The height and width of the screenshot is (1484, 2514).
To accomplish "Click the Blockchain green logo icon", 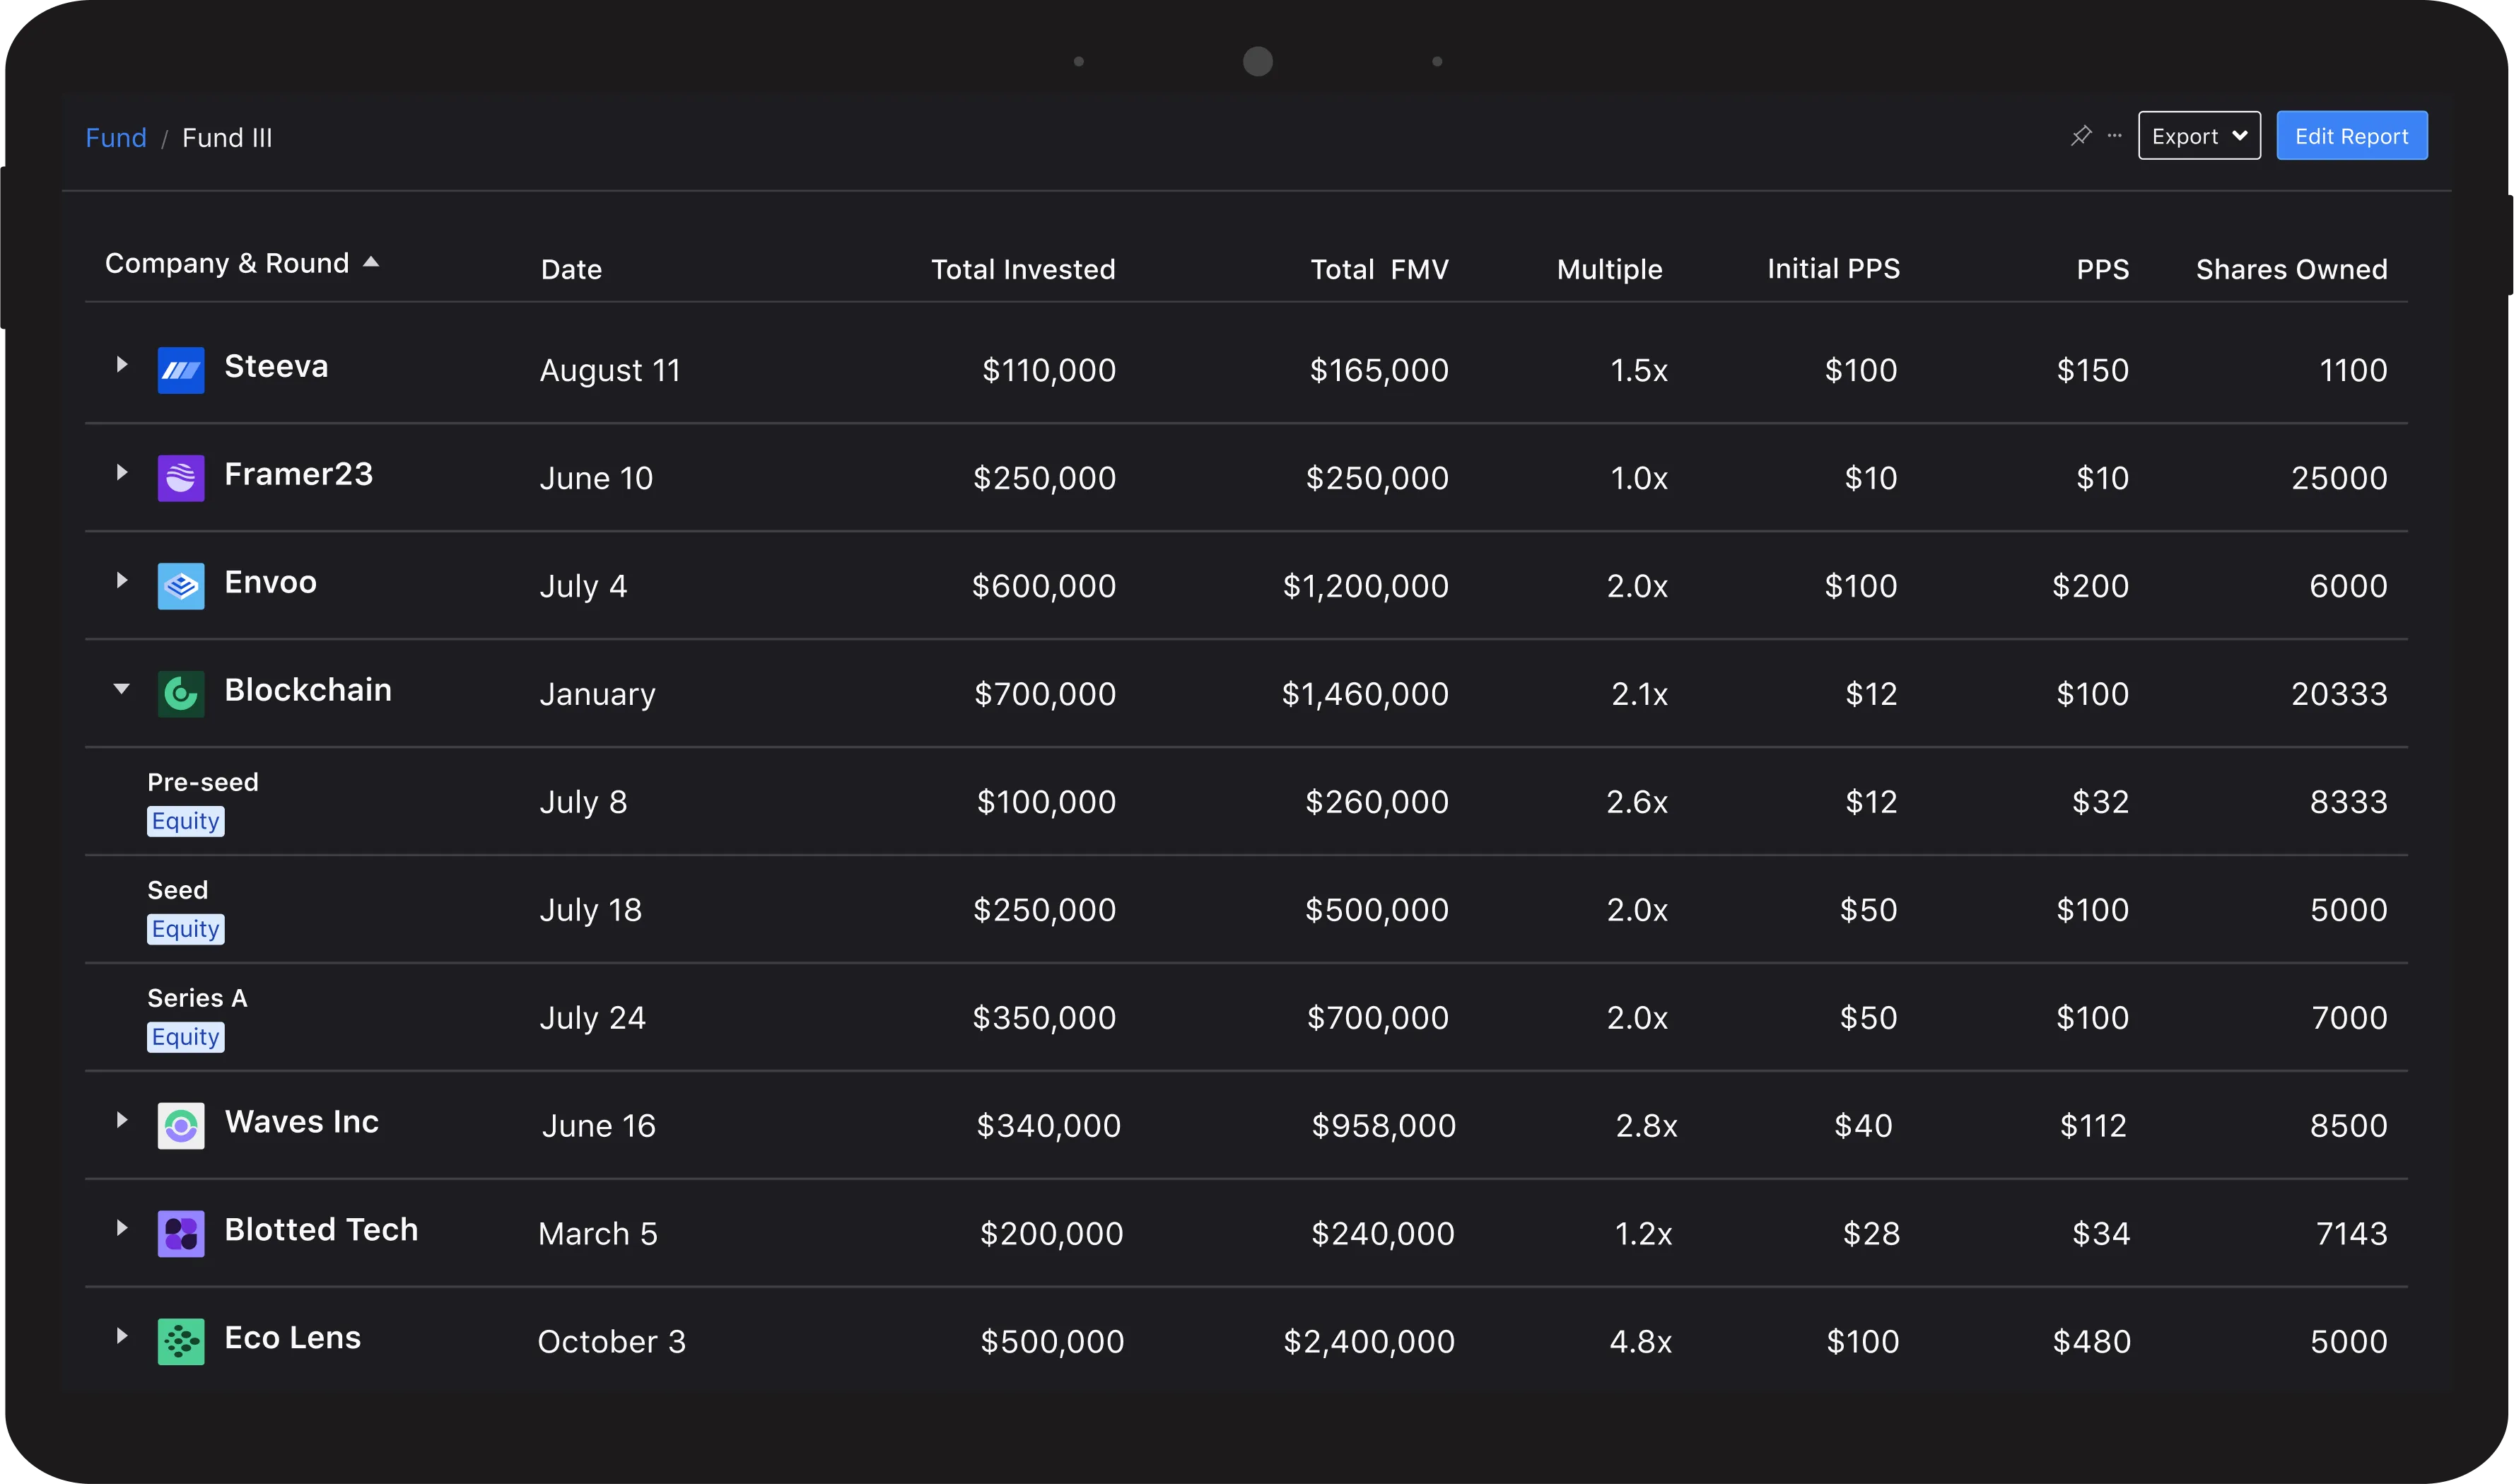I will pos(181,694).
